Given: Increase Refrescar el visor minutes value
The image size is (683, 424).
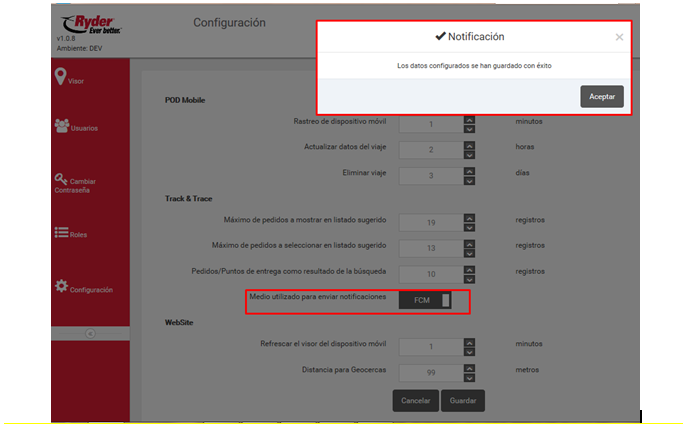Looking at the screenshot, I should 469,342.
